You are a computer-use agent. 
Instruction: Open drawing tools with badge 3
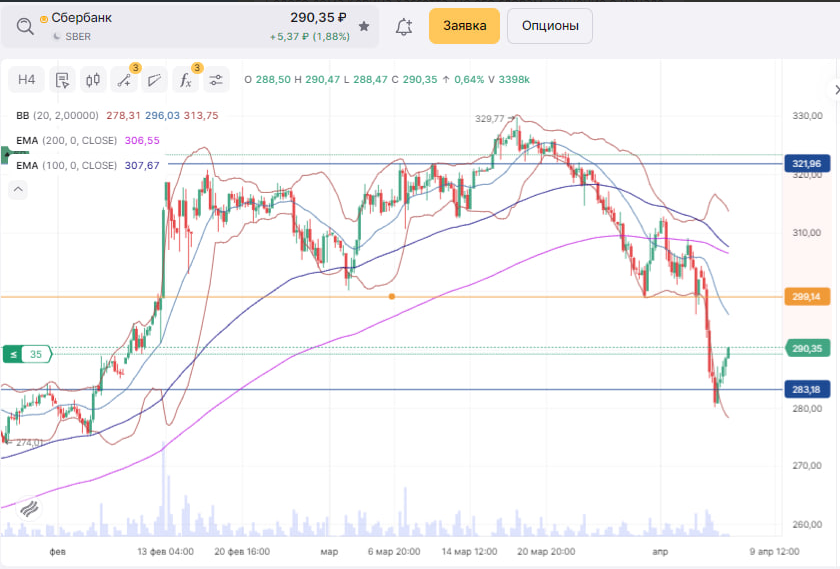124,80
